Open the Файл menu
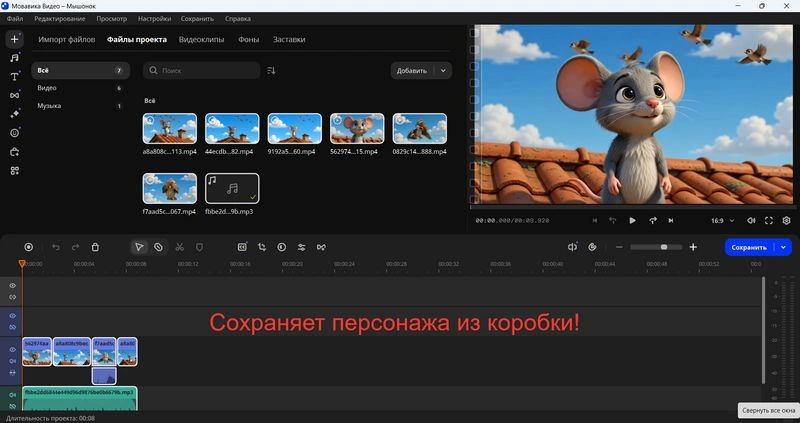Viewport: 800px width, 423px height. click(15, 18)
